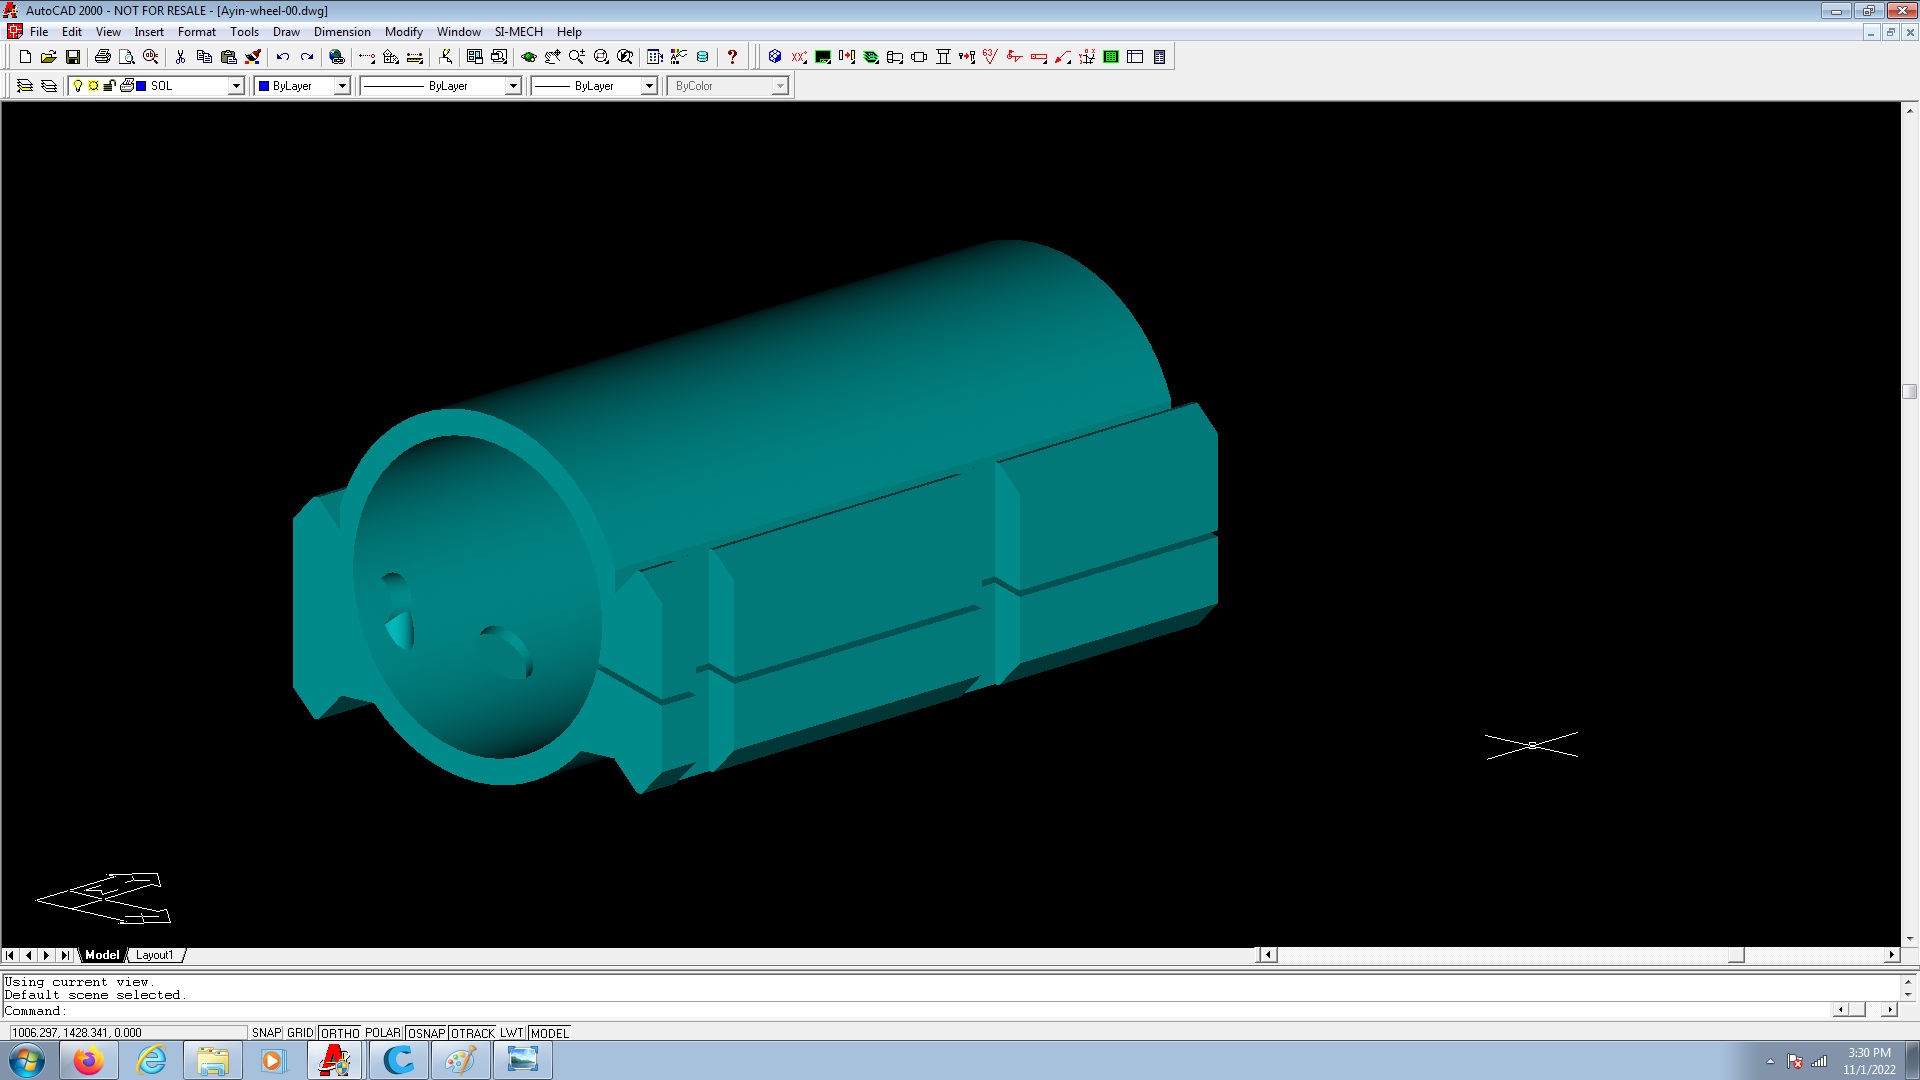The height and width of the screenshot is (1080, 1920).
Task: Save the drawing with the floppy disk icon
Action: coord(72,57)
